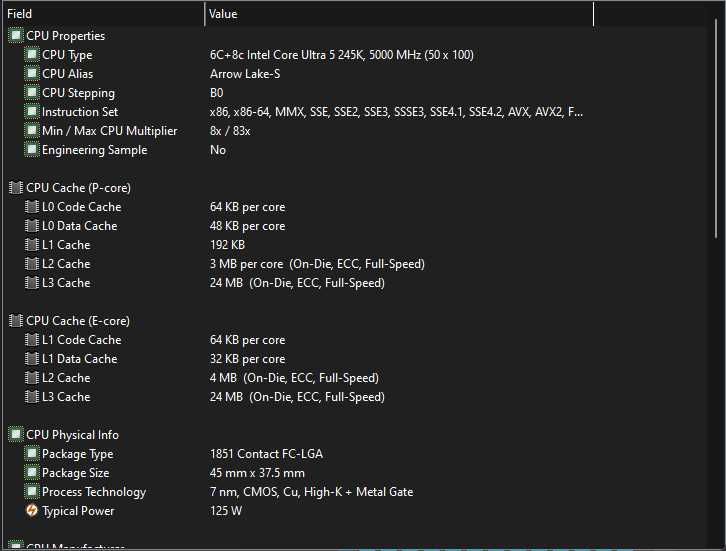Image resolution: width=726 pixels, height=551 pixels.
Task: Click the icon next to CPU Alias
Action: pyautogui.click(x=31, y=73)
